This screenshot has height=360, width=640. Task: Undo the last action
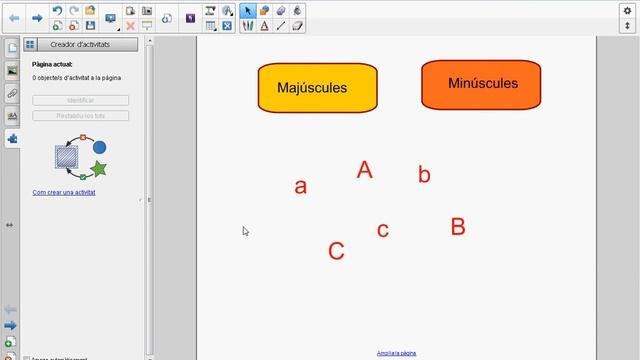[x=57, y=11]
